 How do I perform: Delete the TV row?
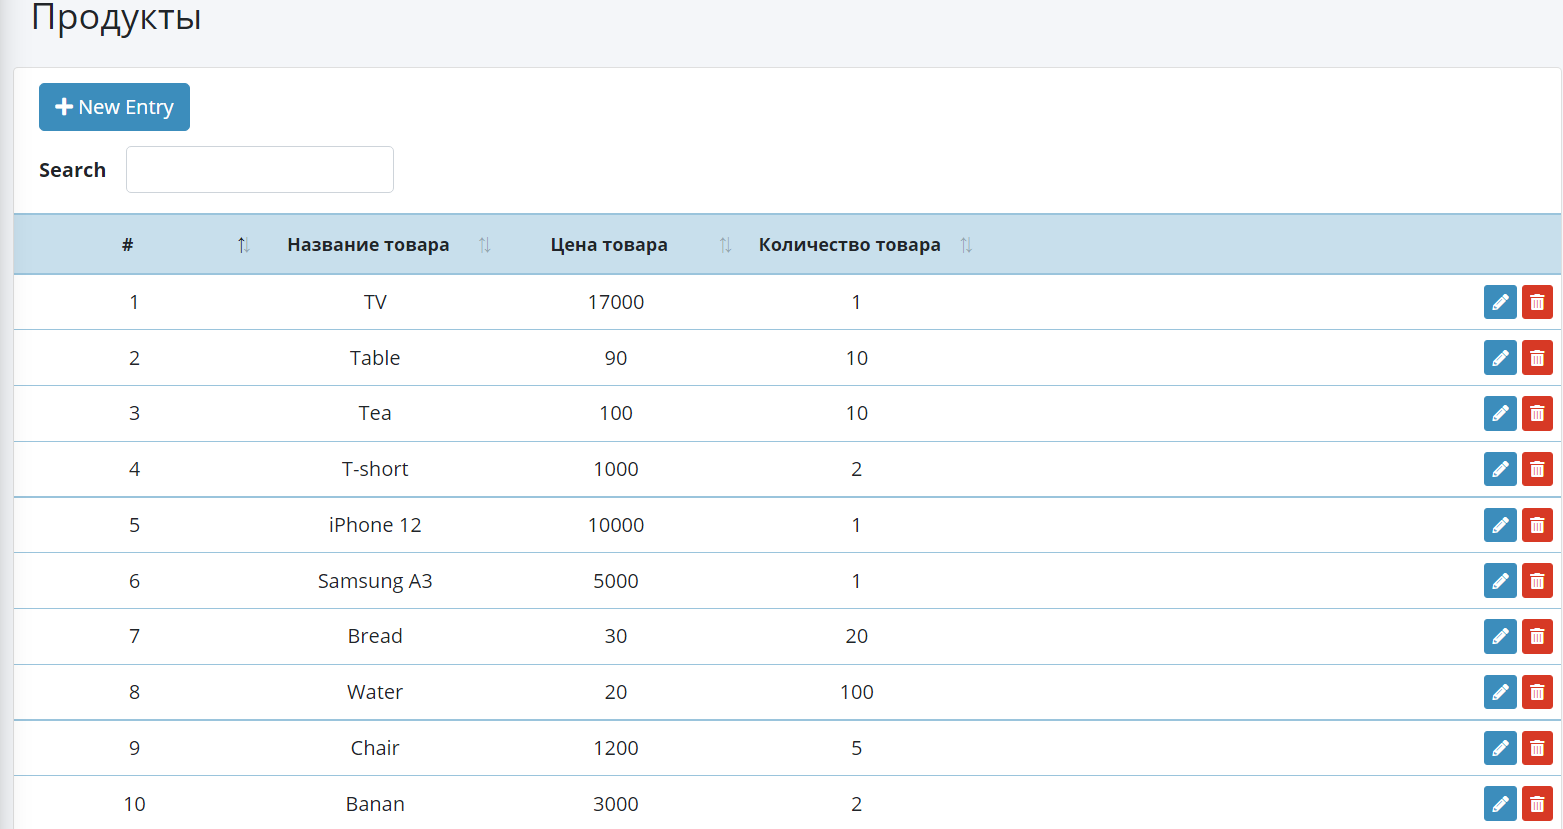coord(1537,302)
